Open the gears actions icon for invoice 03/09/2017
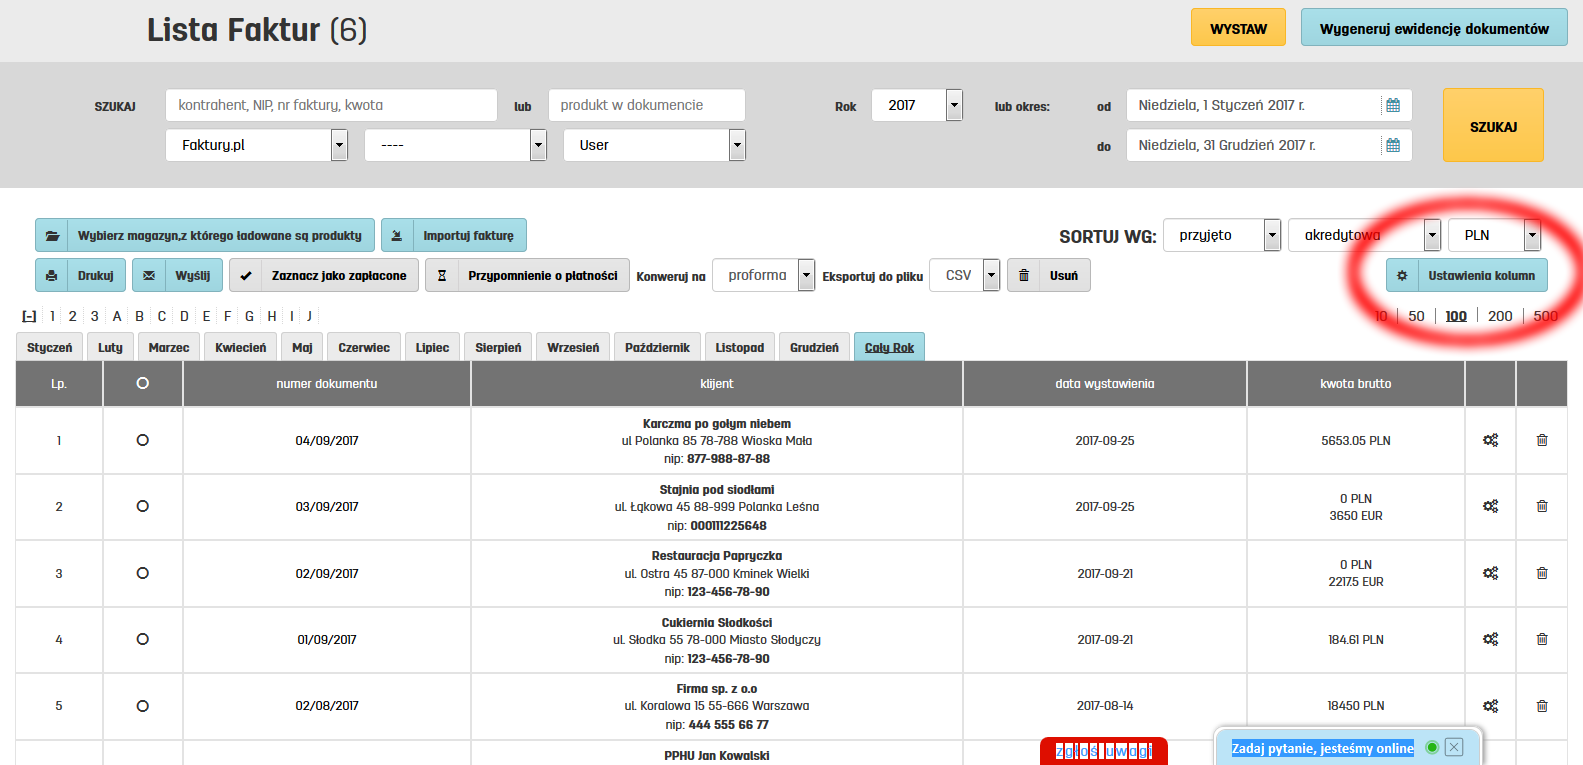 click(x=1490, y=506)
